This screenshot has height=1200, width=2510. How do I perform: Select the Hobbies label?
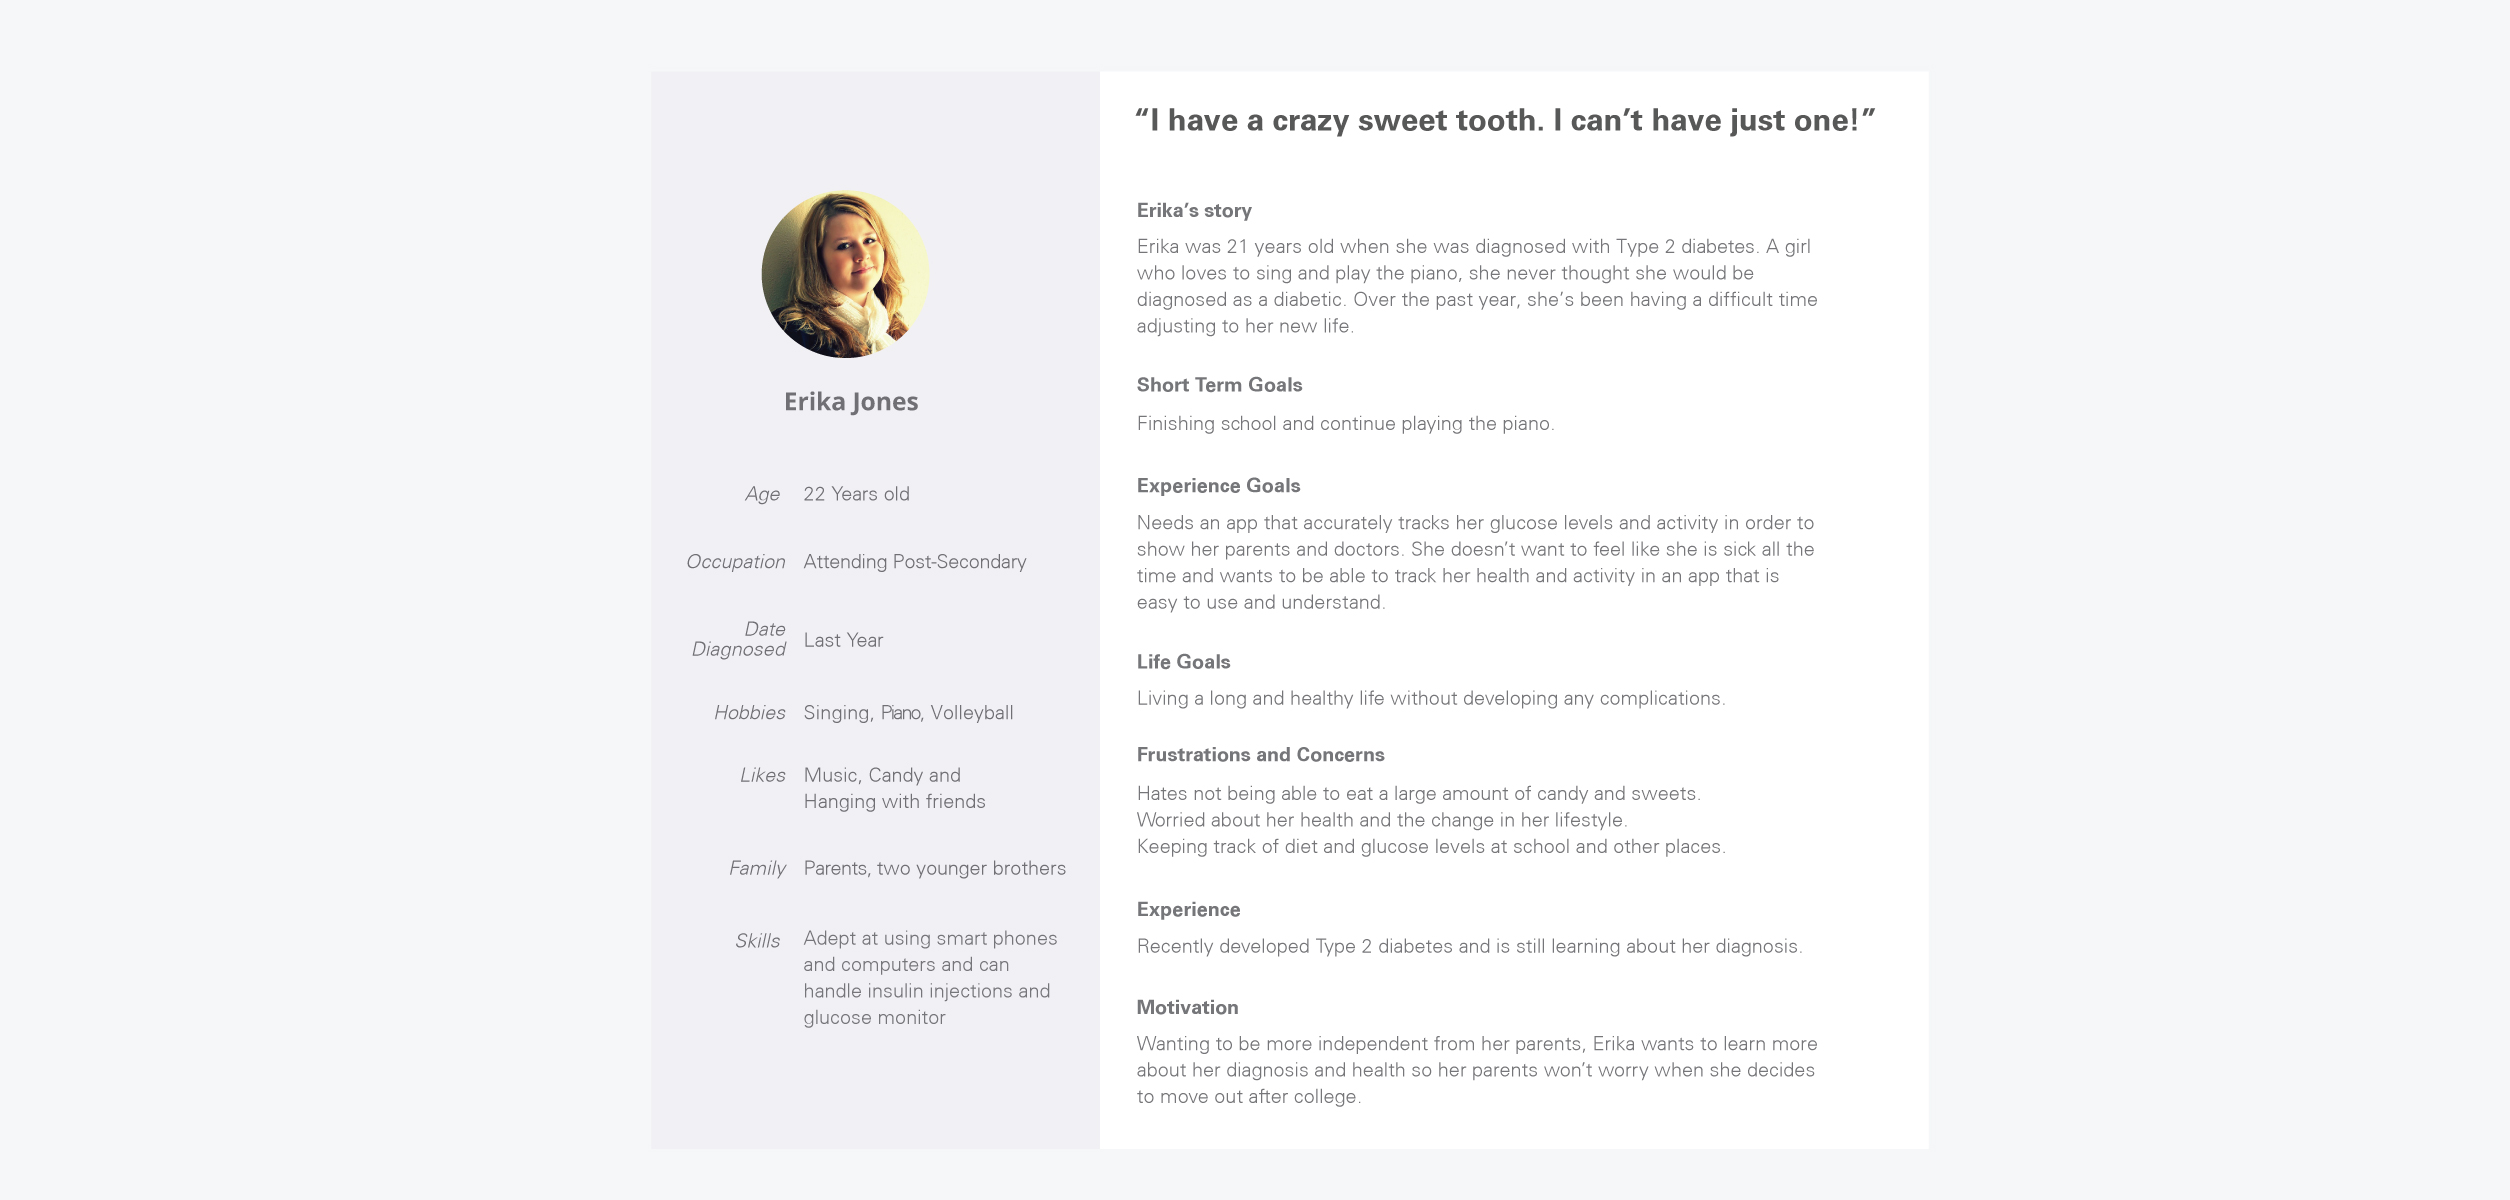tap(749, 713)
